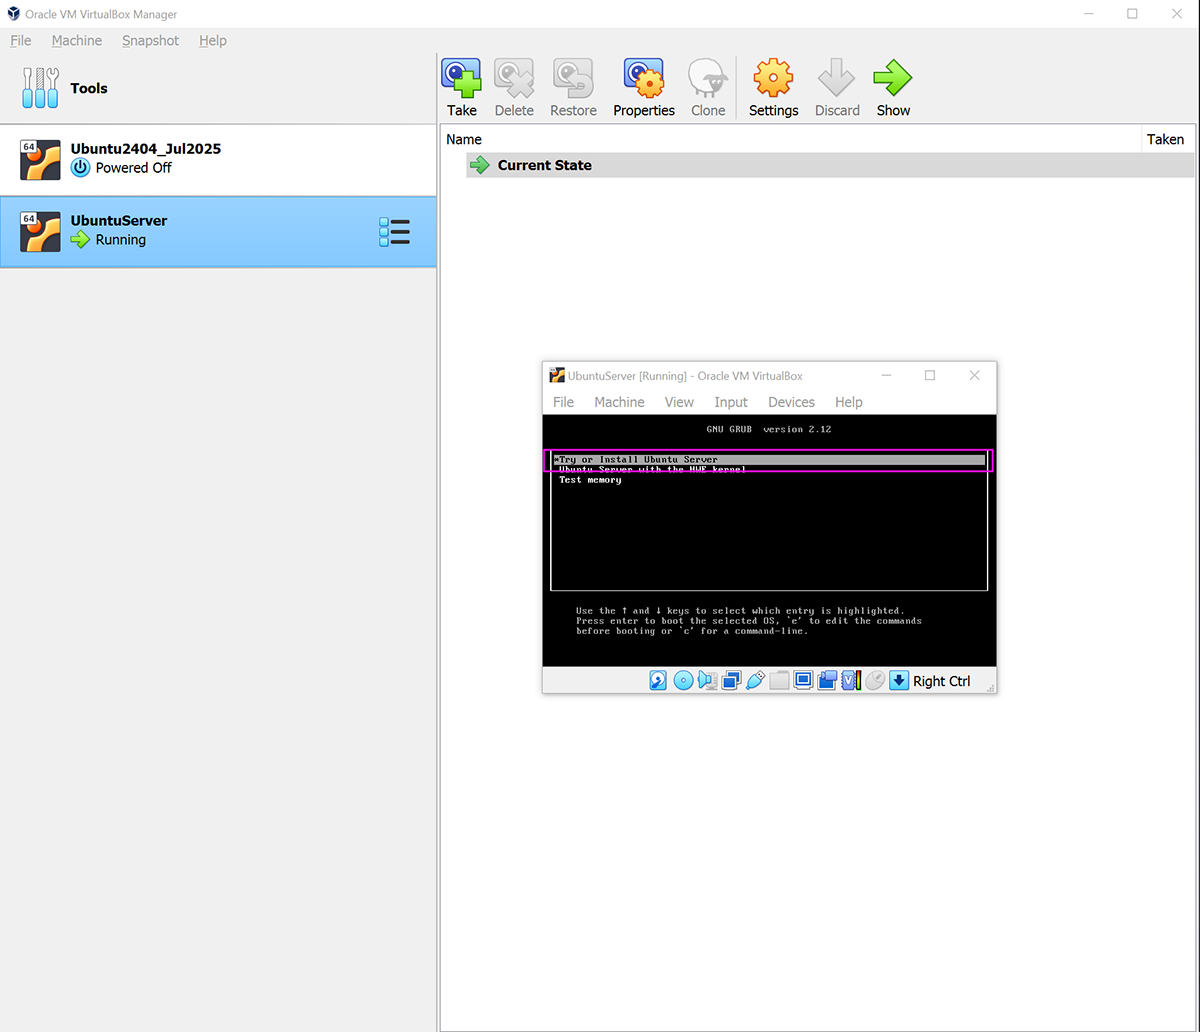Click the Running status text
Viewport: 1200px width, 1032px height.
[x=121, y=240]
